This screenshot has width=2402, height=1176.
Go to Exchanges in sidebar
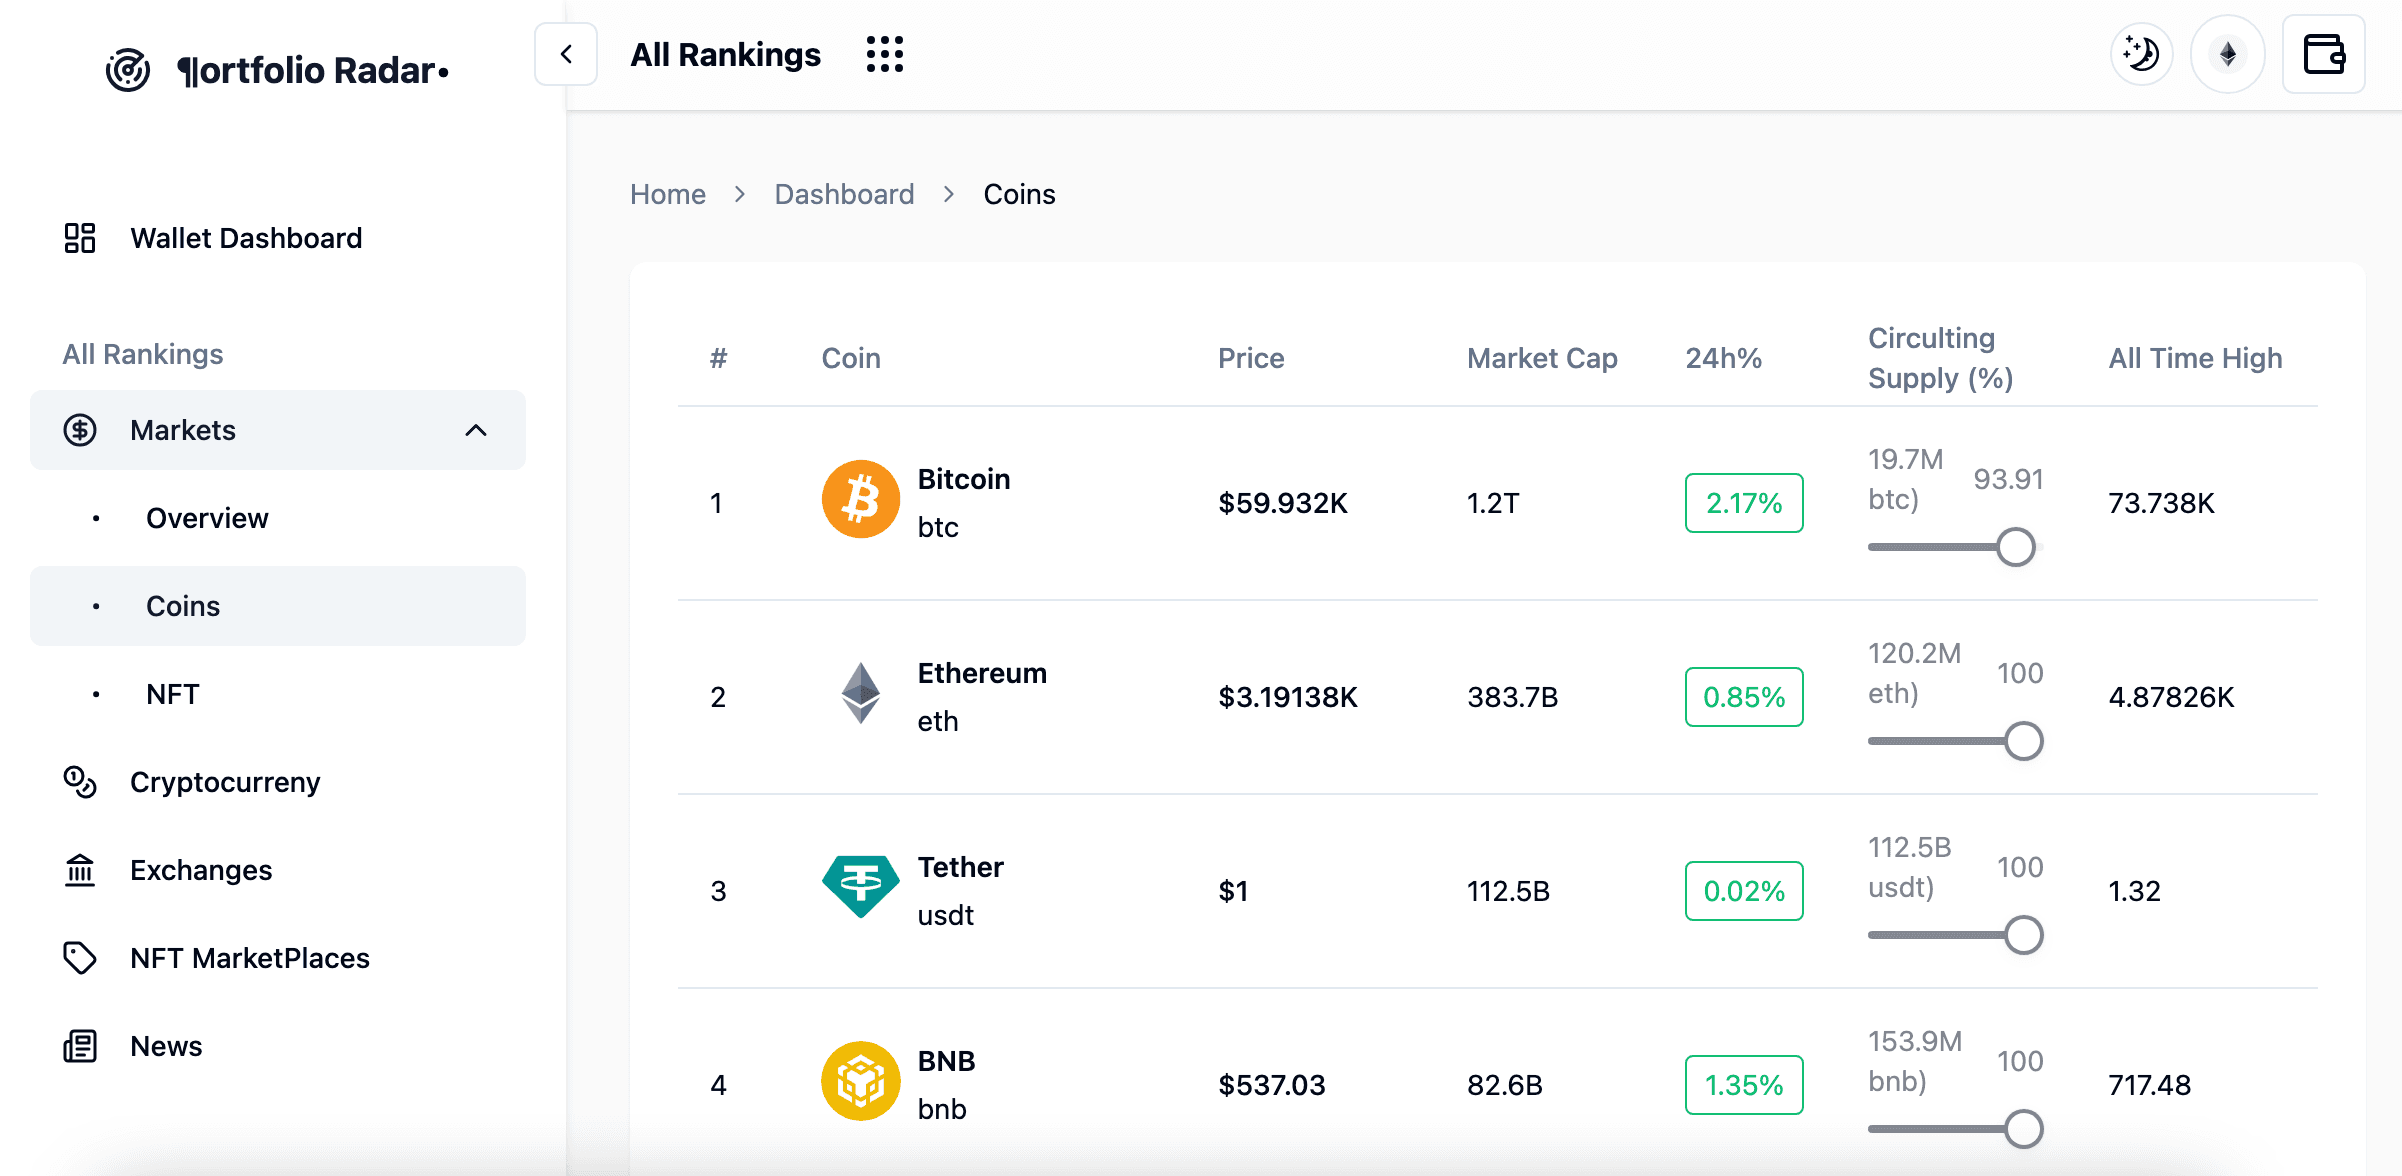click(278, 870)
